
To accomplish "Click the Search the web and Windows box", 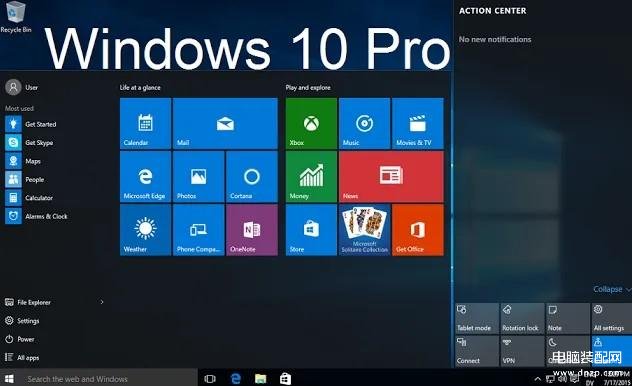I will point(108,379).
